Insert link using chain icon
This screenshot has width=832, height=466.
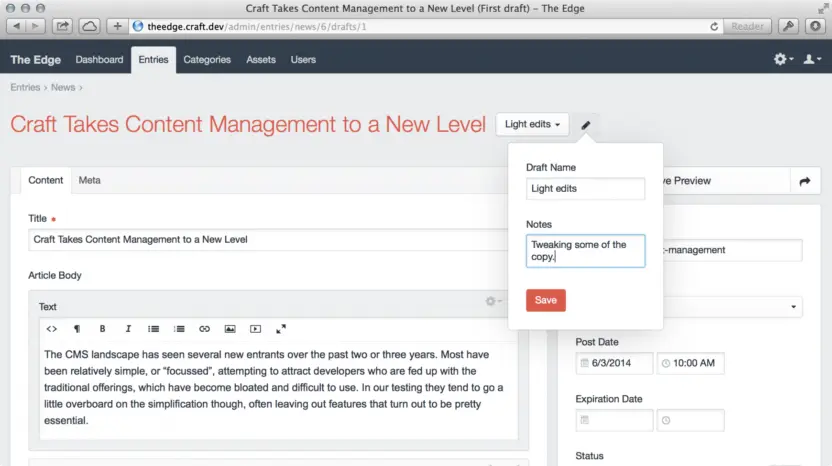point(204,329)
